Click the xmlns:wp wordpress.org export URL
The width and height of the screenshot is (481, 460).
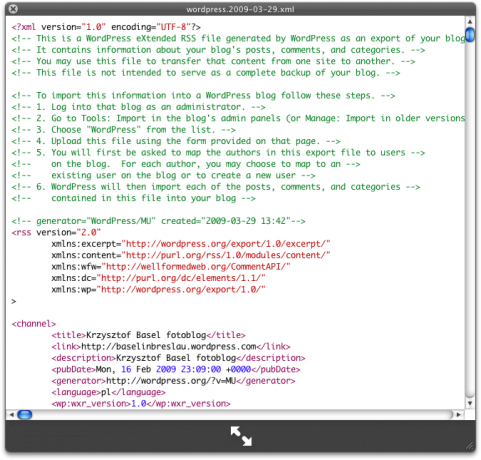[181, 289]
